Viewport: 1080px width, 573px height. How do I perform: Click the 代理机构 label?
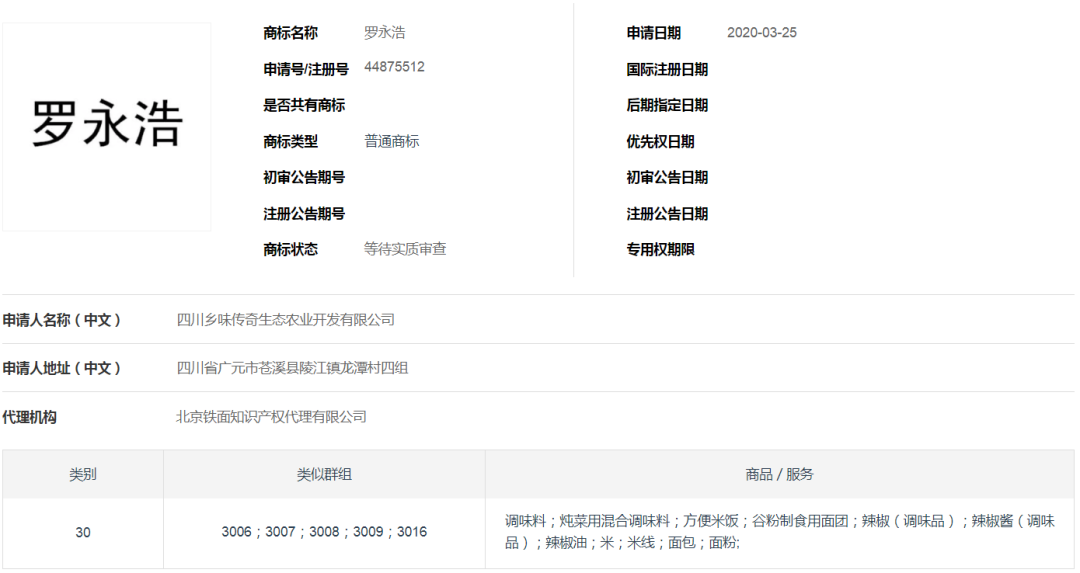pos(30,417)
